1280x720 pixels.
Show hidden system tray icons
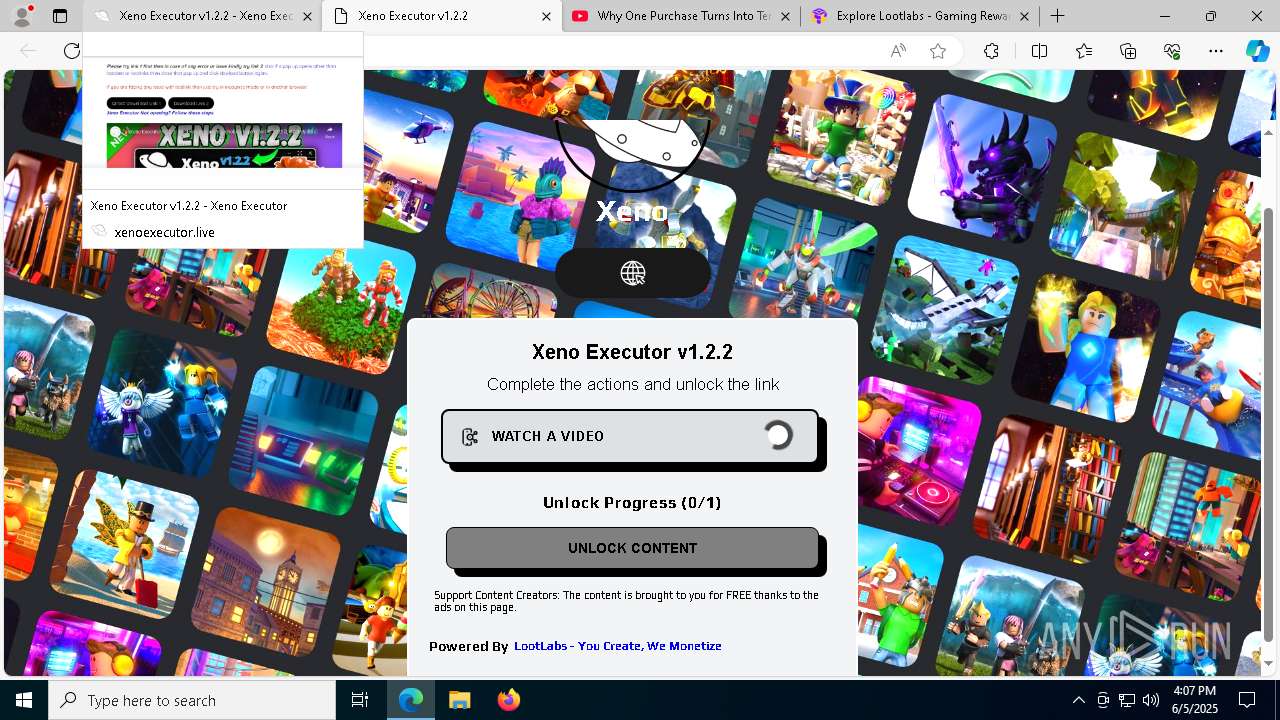(1078, 700)
